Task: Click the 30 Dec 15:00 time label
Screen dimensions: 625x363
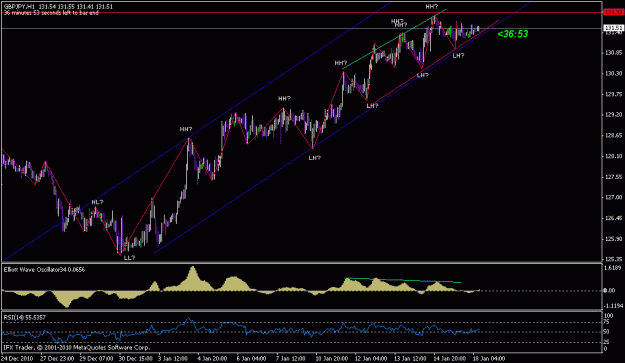Action: [x=136, y=359]
